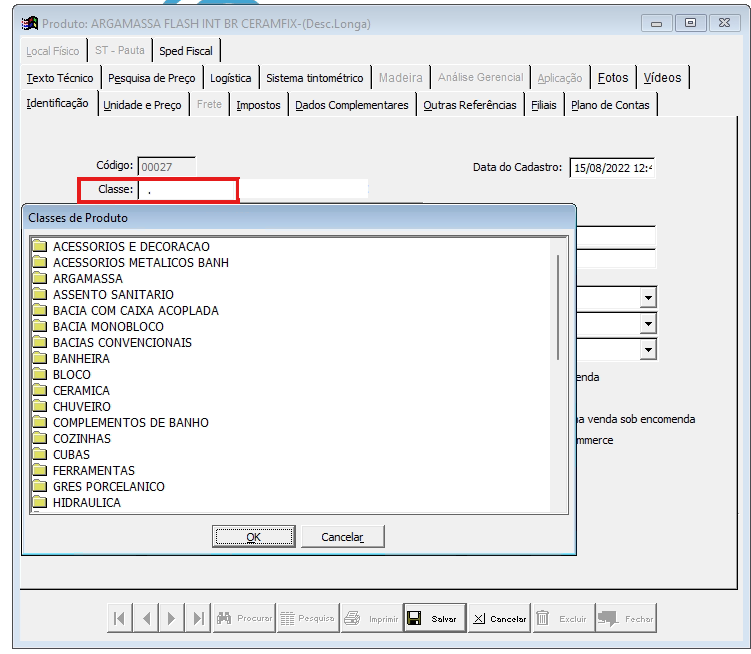This screenshot has height=654, width=751.
Task: Select the ARGAMASSA class folder
Action: click(88, 279)
